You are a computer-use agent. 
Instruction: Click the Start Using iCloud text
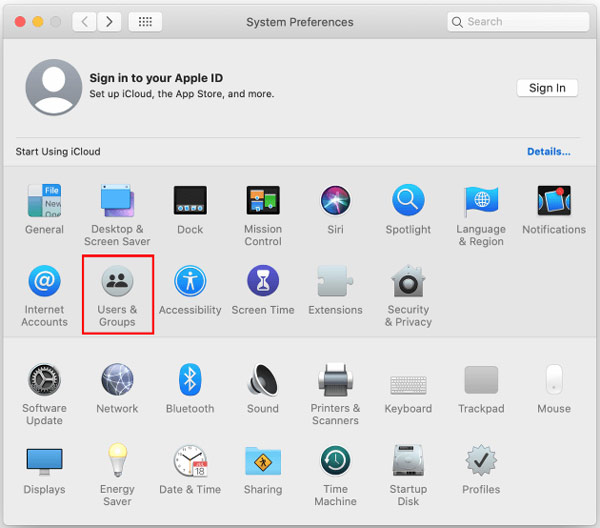pos(58,152)
